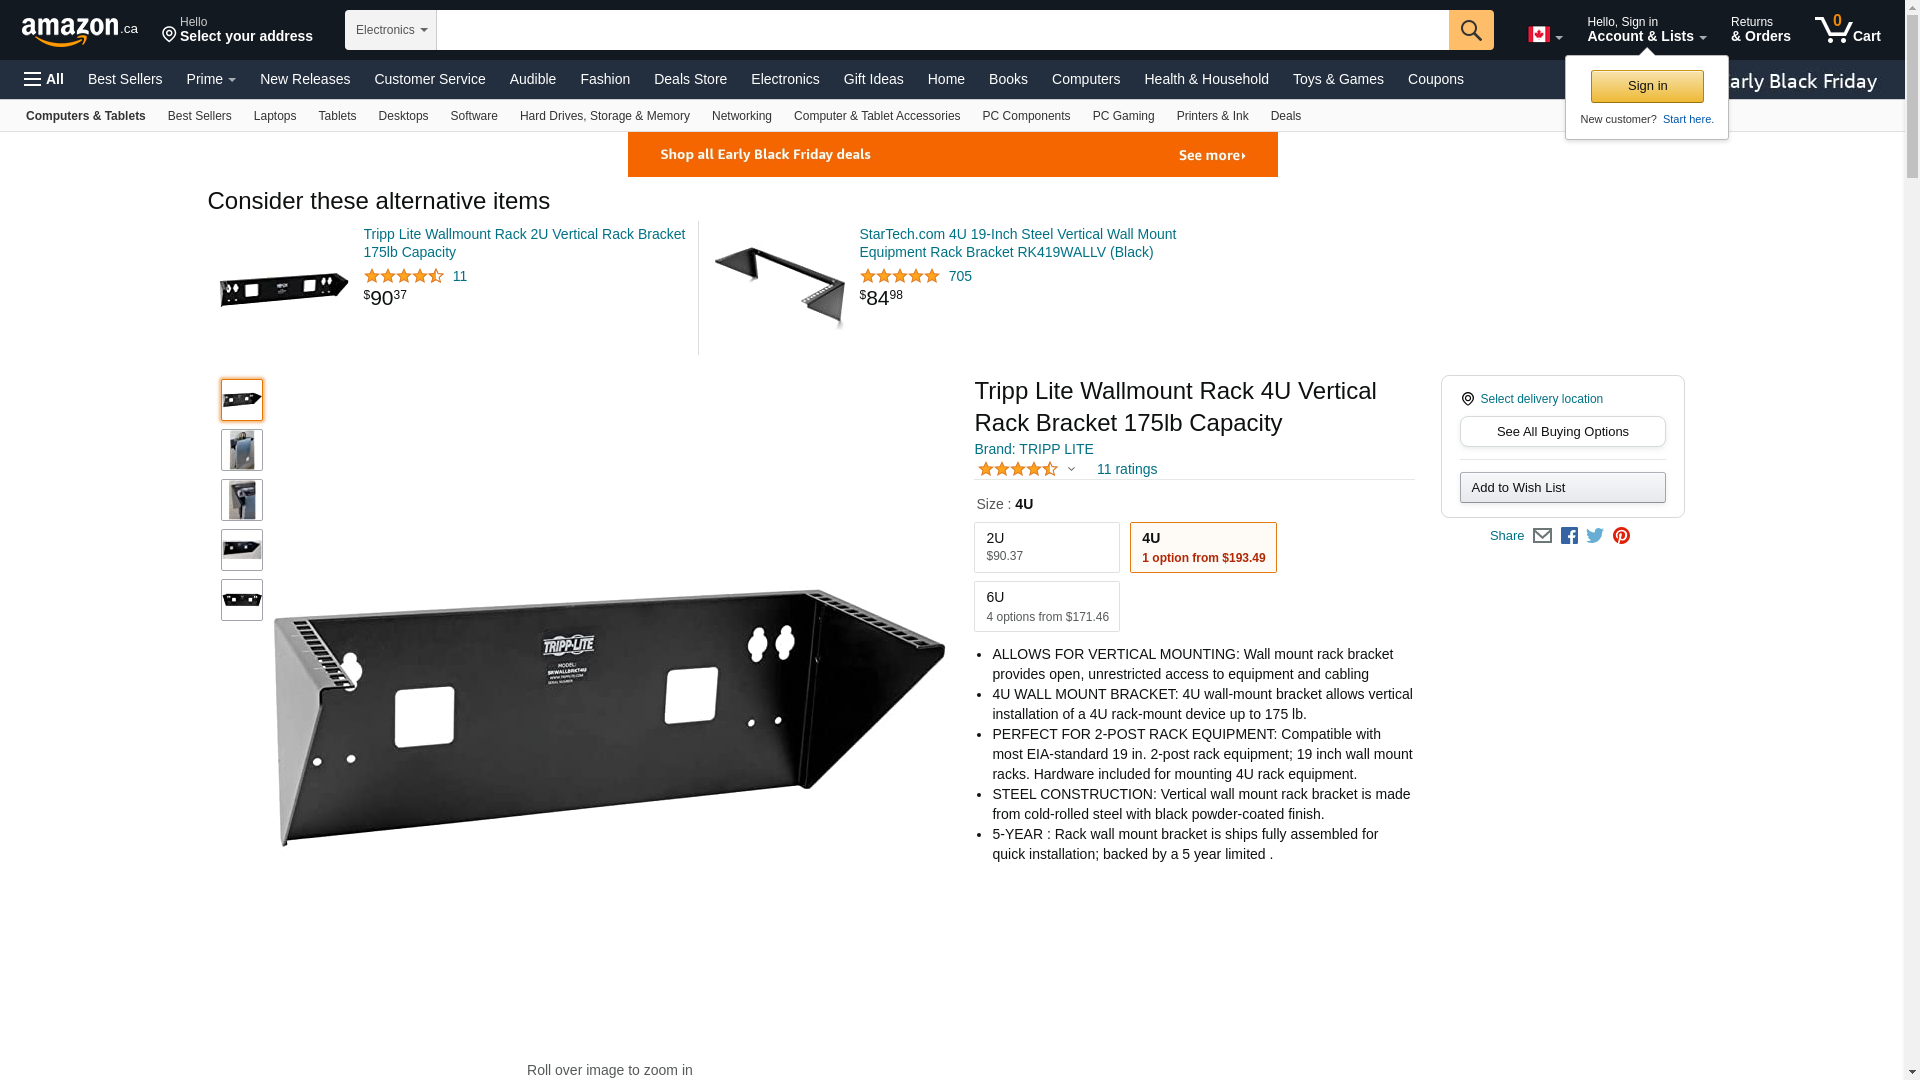Image resolution: width=1920 pixels, height=1080 pixels.
Task: Select the 2U size option
Action: [x=1047, y=547]
